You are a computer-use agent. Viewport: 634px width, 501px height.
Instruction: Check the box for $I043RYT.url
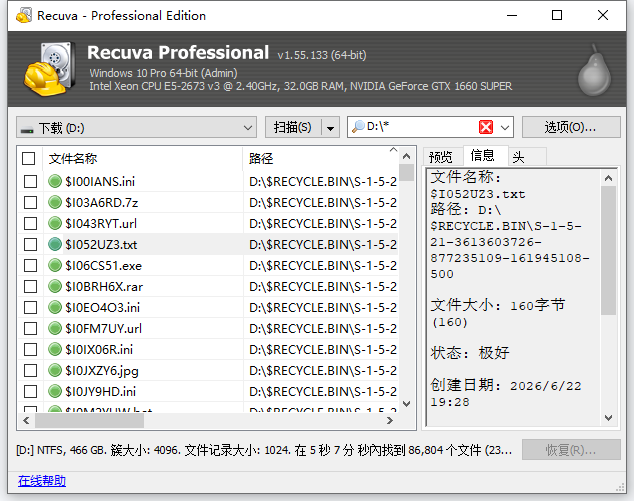30,224
